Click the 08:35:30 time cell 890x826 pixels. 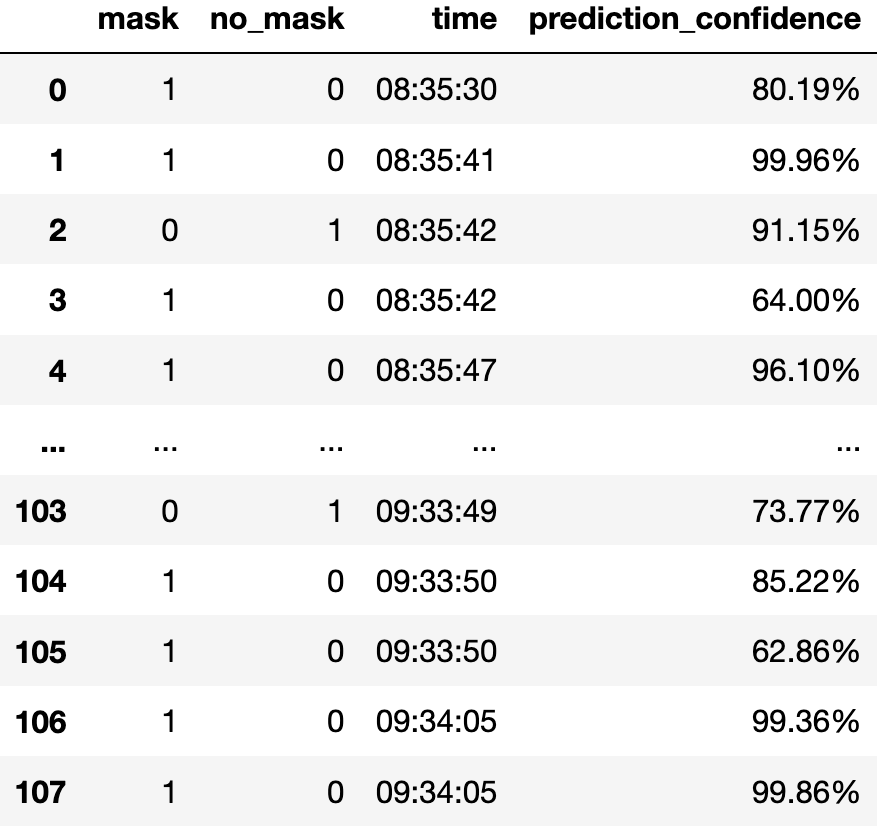pyautogui.click(x=436, y=91)
